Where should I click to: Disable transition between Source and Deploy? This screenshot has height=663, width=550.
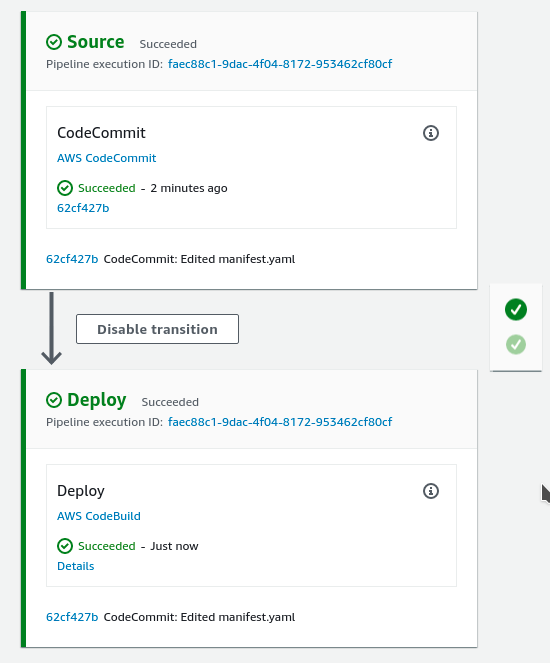(x=157, y=329)
